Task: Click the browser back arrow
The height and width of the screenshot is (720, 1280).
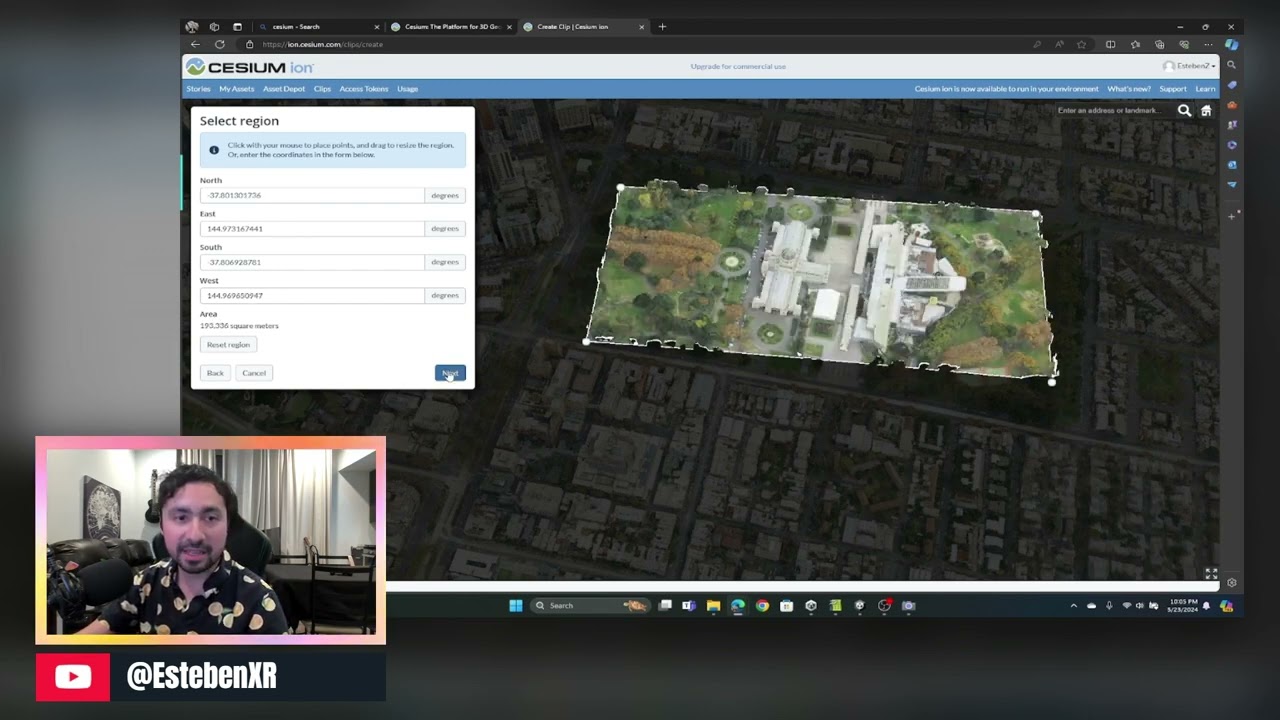Action: [x=195, y=44]
